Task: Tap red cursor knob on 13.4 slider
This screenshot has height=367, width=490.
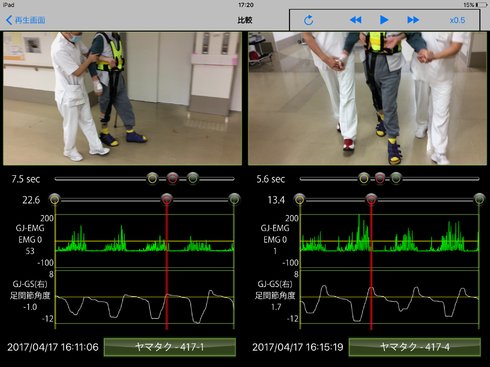Action: coord(371,199)
